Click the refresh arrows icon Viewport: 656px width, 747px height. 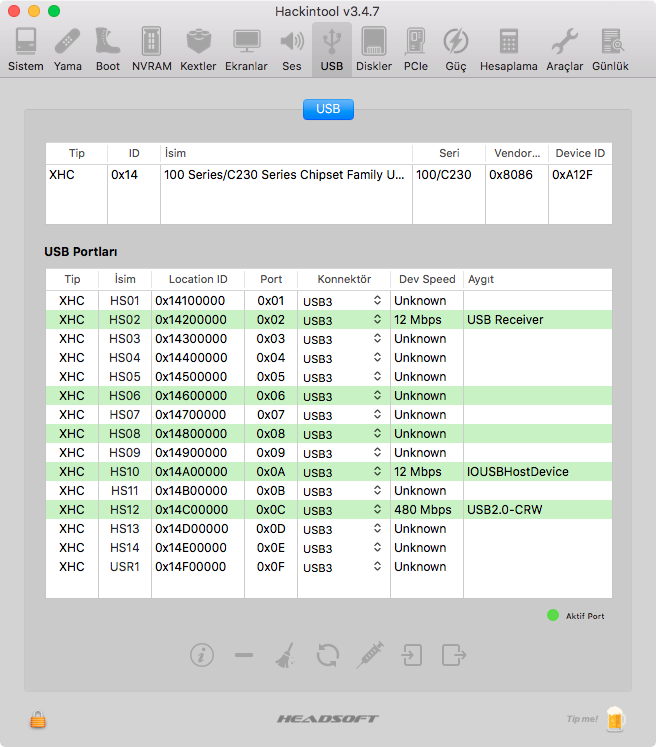(x=327, y=655)
